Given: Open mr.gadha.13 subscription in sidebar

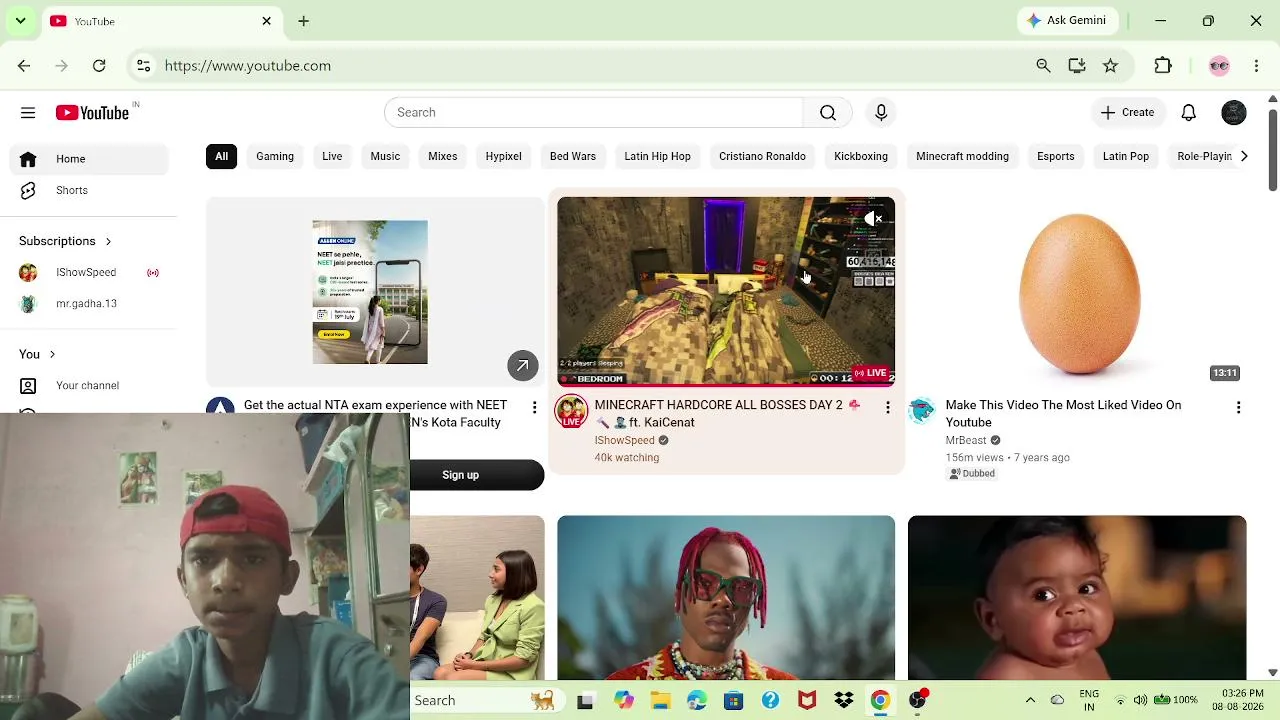Looking at the screenshot, I should 89,304.
